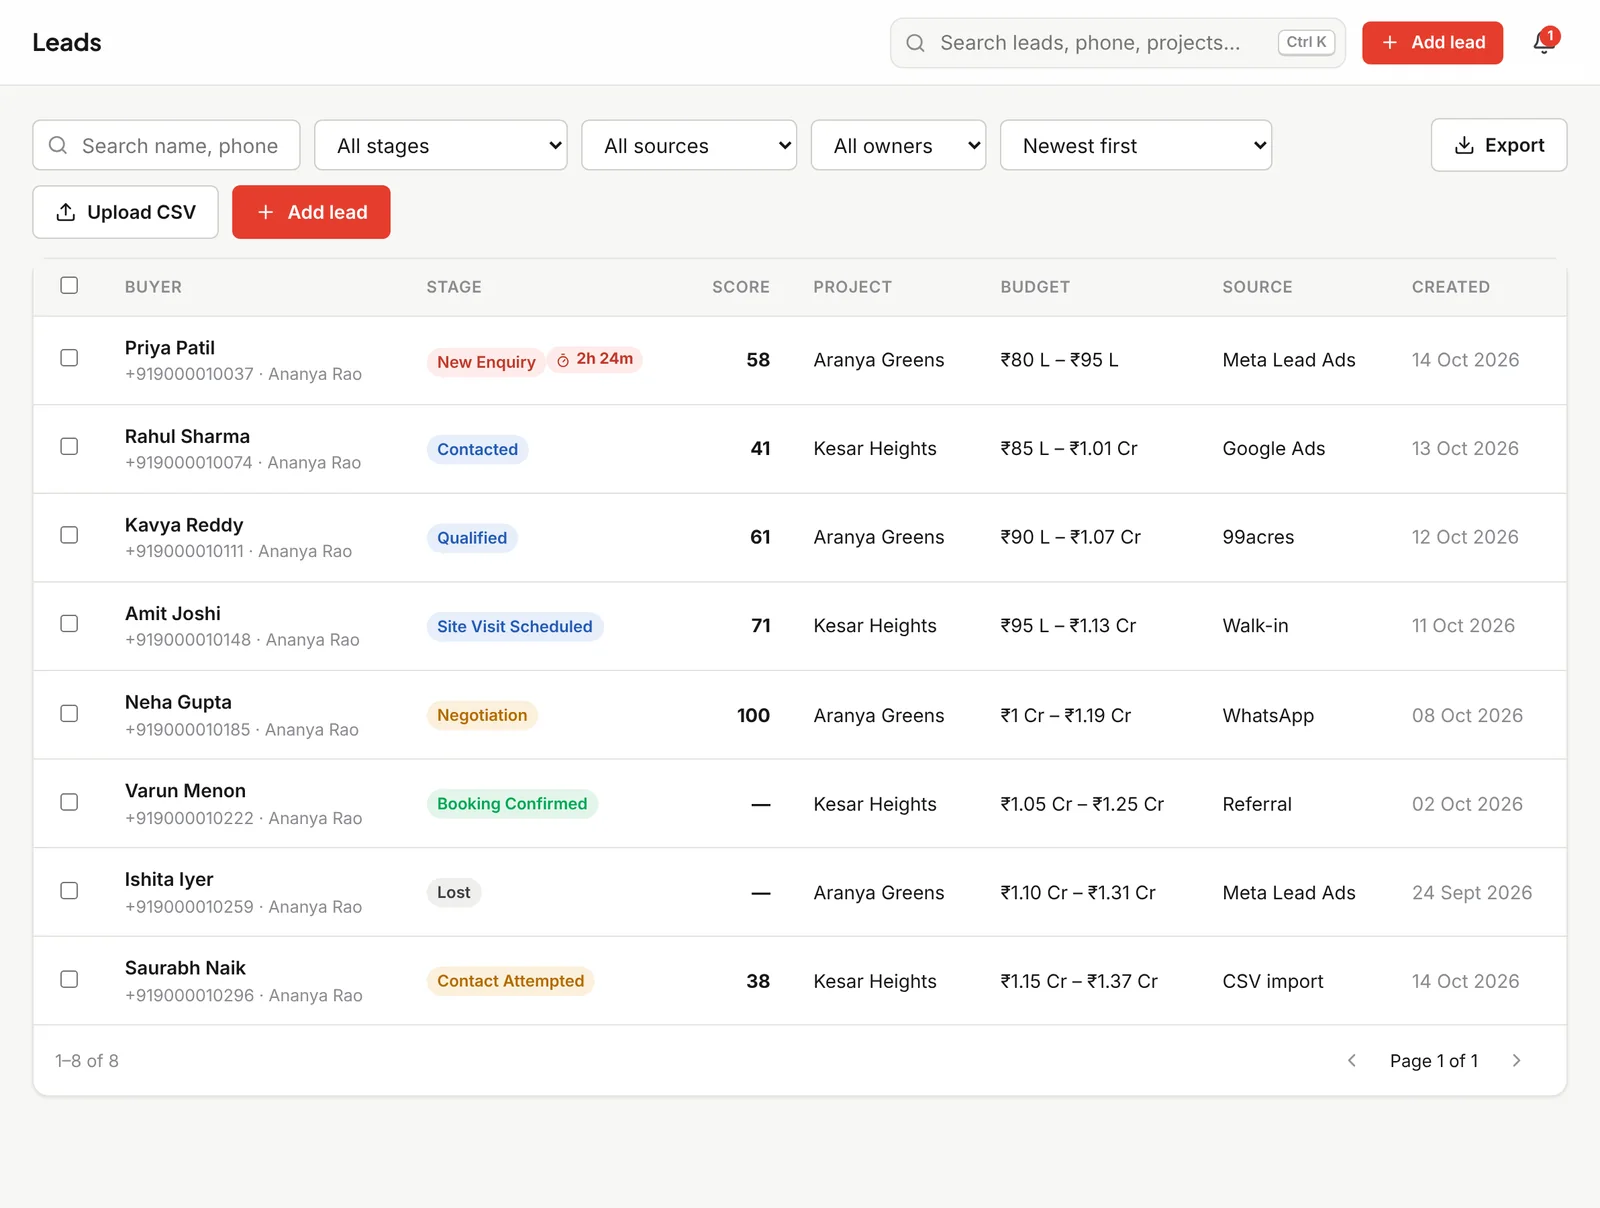
Task: Click budget ₹80 L – ₹95 L
Action: (1059, 360)
